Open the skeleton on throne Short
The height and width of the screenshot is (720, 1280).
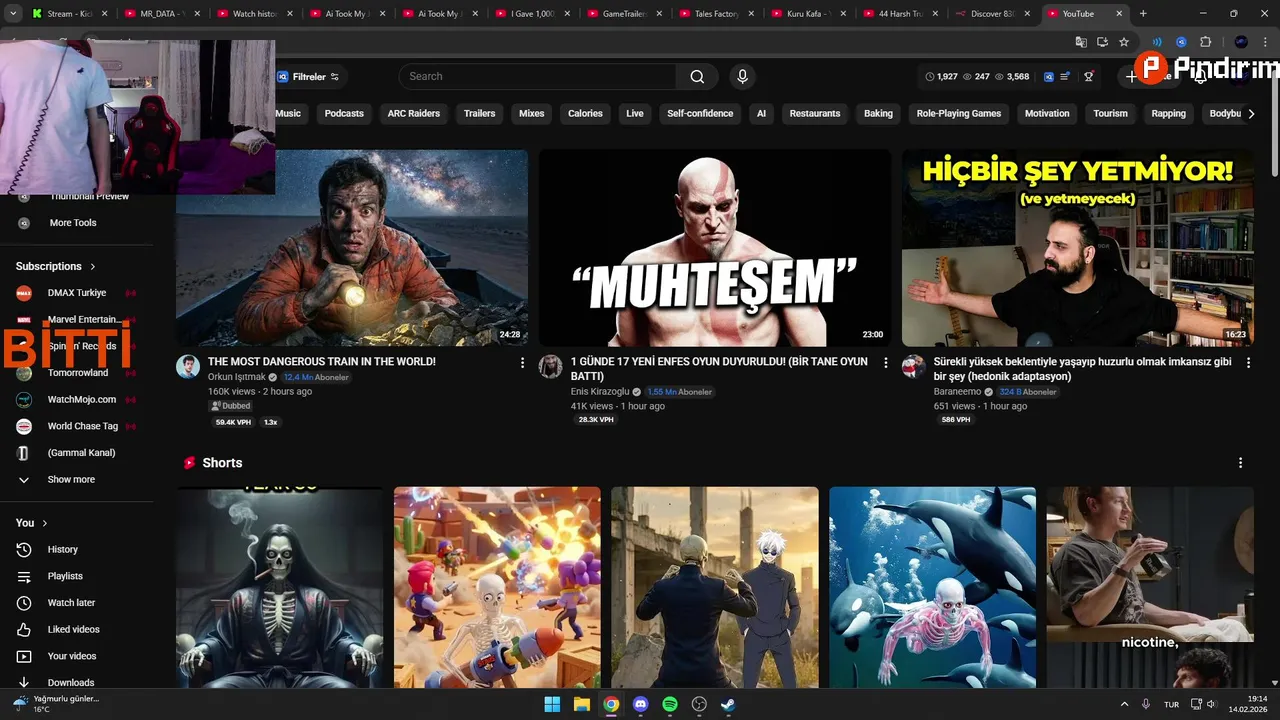(280, 588)
